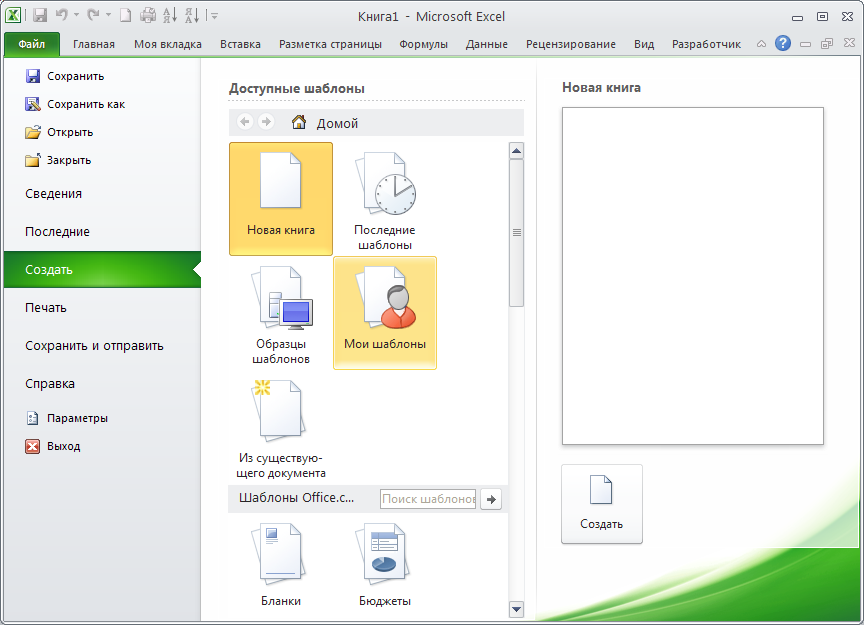
Task: Switch to the Разметка страницы tab
Action: (330, 44)
